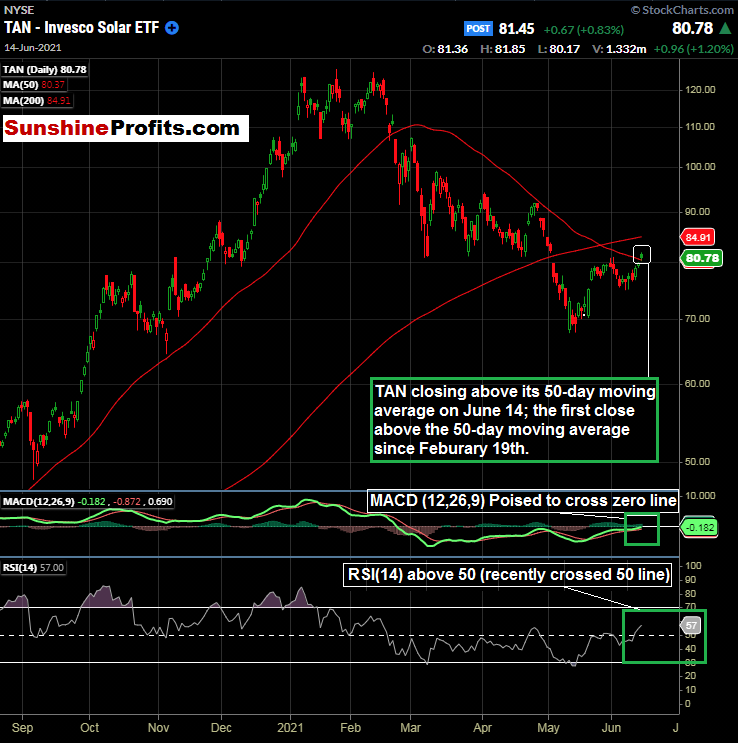Screen dimensions: 738x743
Task: Click the Feb label on time axis
Action: tap(350, 727)
